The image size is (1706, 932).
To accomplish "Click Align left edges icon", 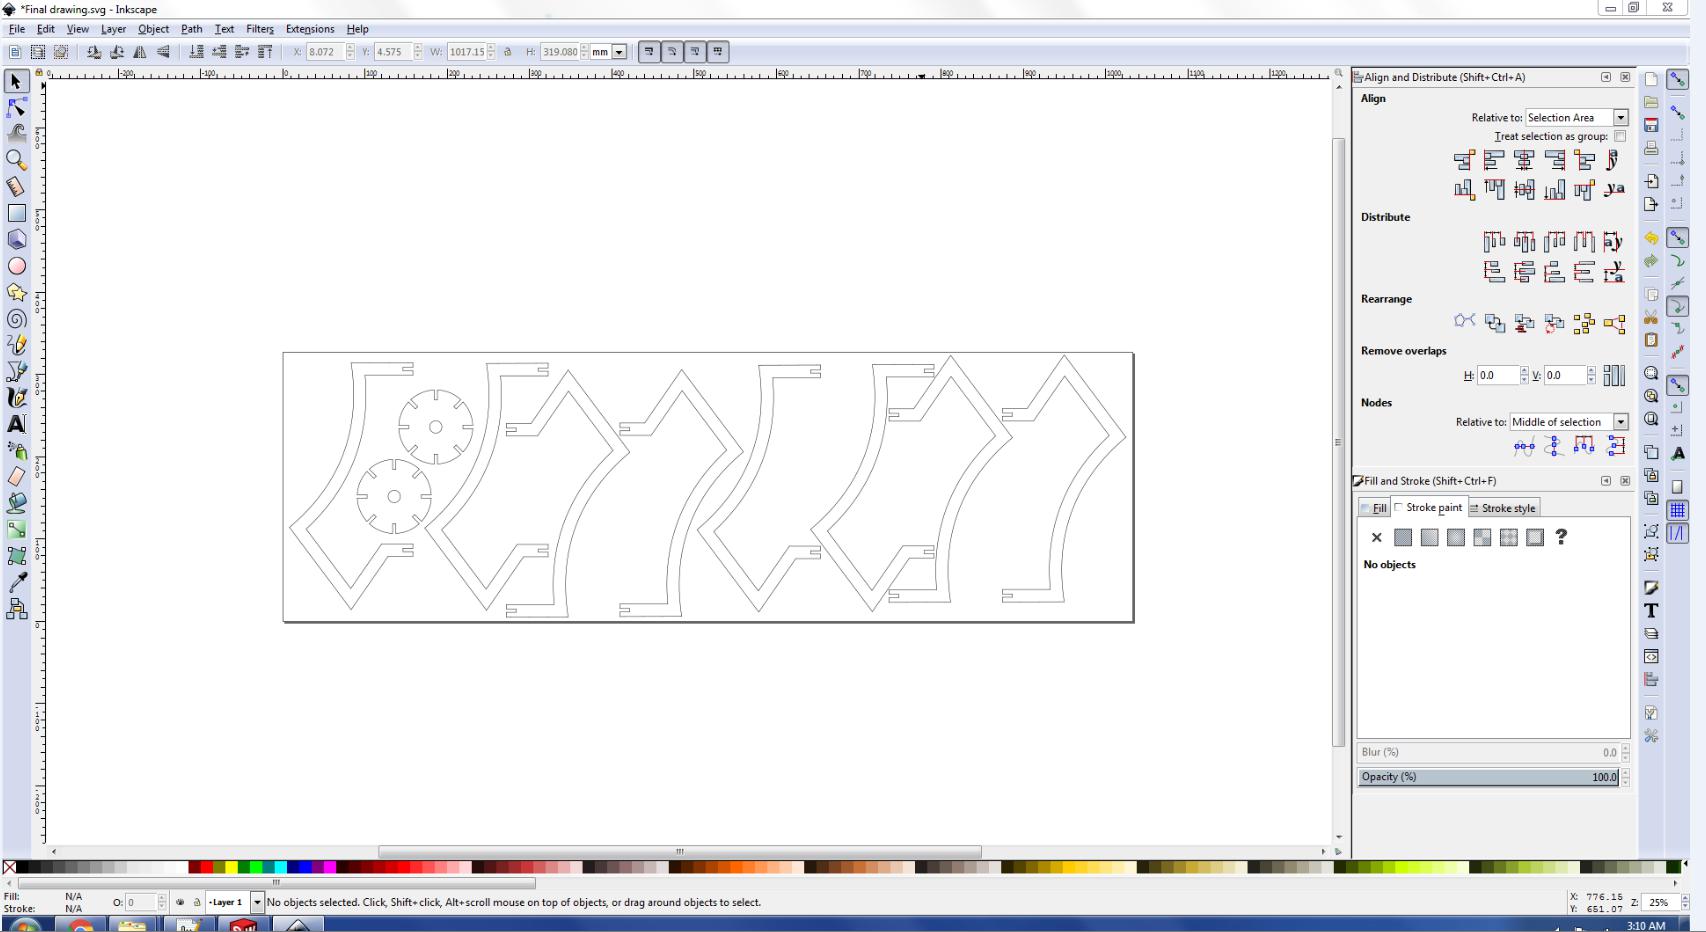I will point(1494,160).
